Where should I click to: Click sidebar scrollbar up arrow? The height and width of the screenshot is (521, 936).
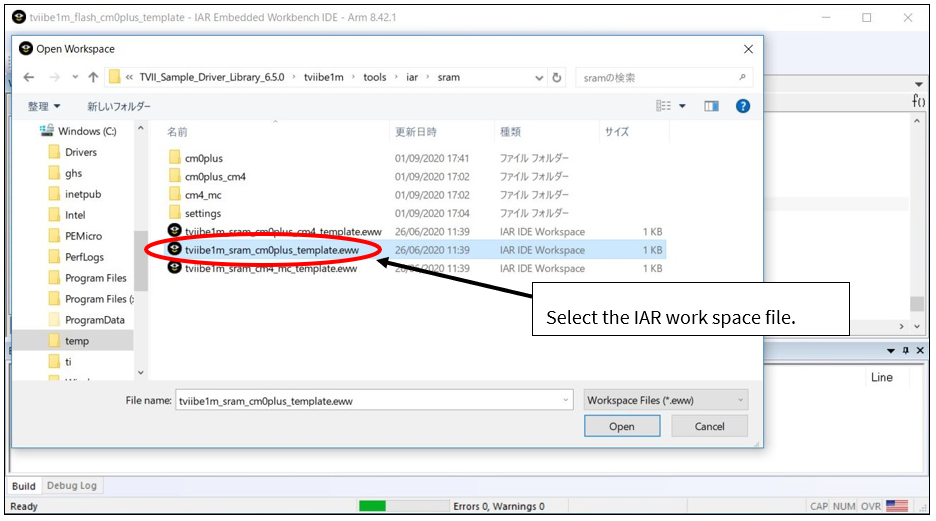(141, 128)
